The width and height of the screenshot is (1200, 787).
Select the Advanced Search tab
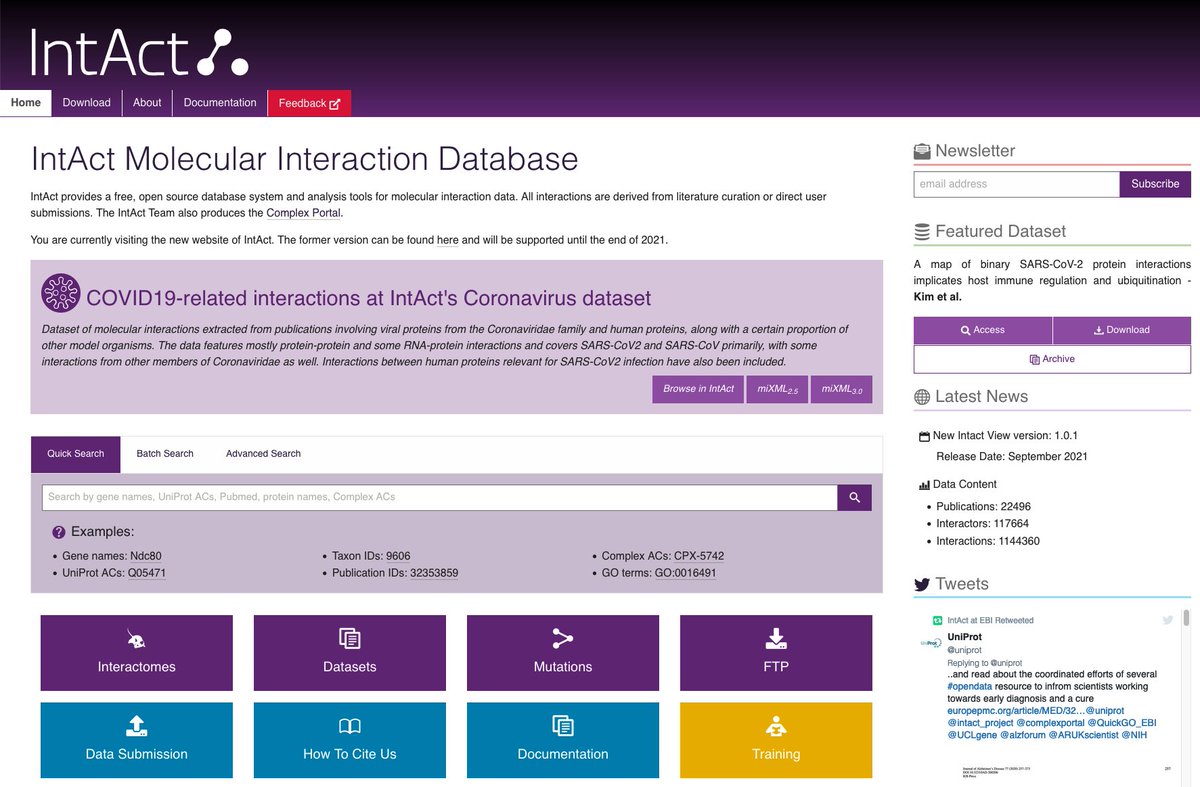[x=262, y=453]
